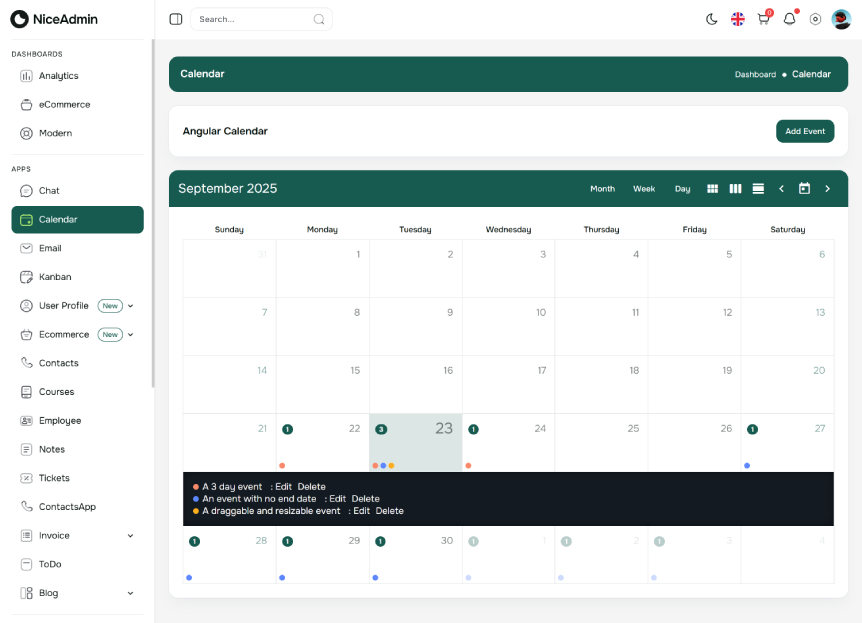Switch calendar to month grid view icon

click(713, 188)
